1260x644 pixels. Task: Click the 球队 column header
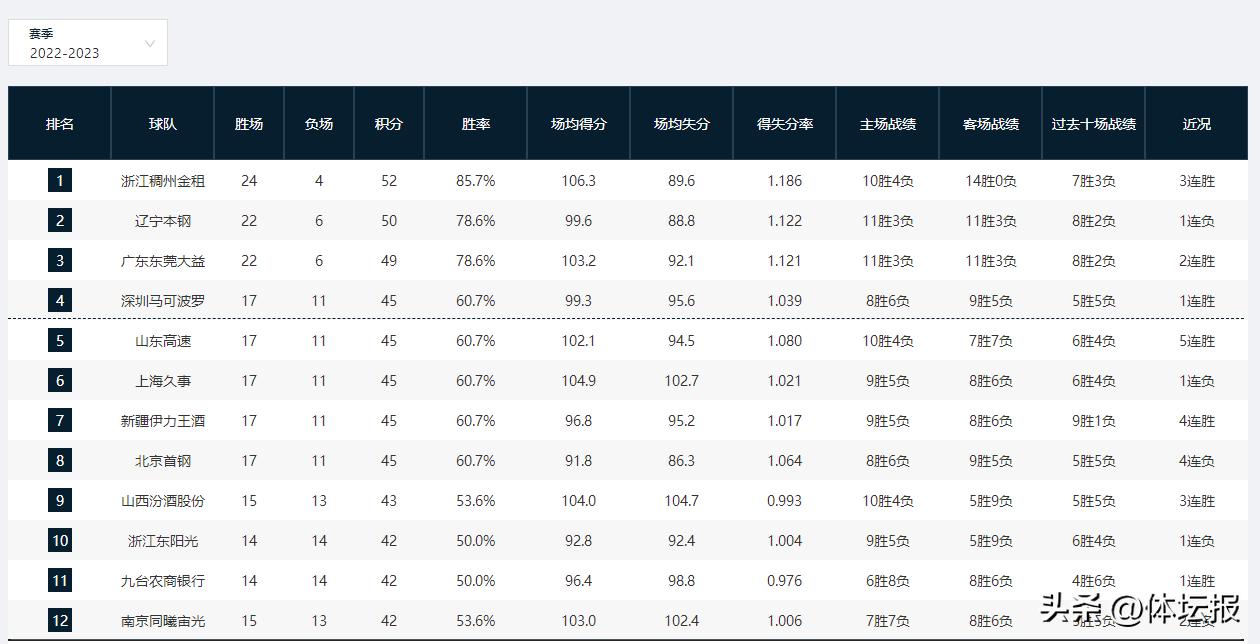point(163,124)
